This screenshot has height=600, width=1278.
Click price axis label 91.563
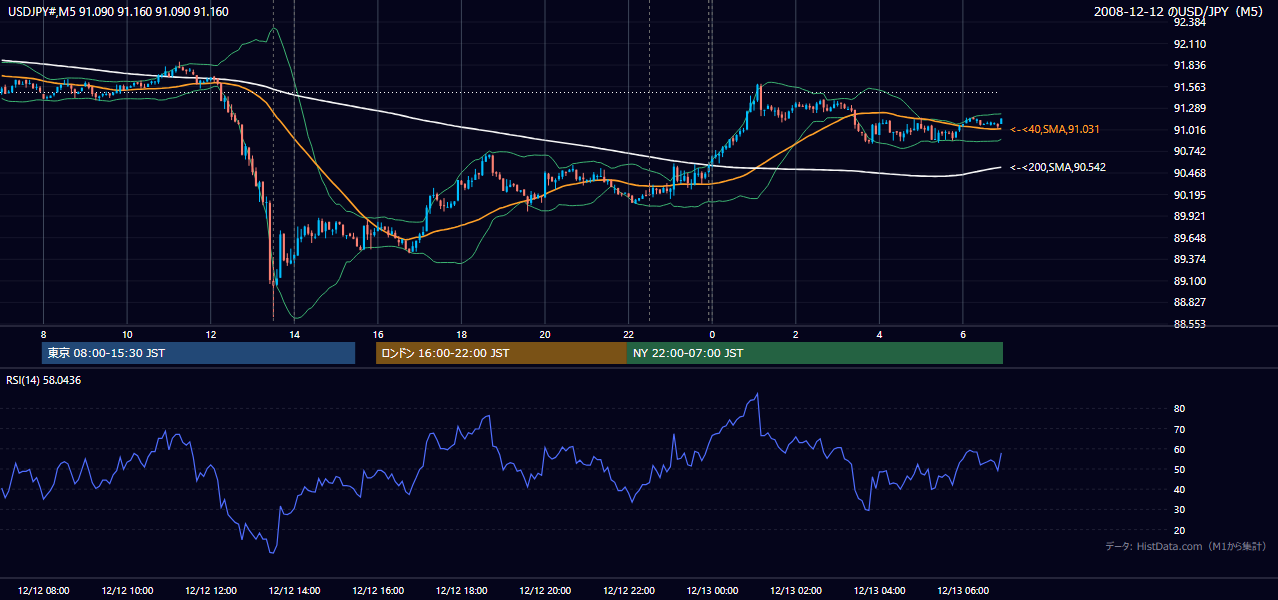point(1189,87)
